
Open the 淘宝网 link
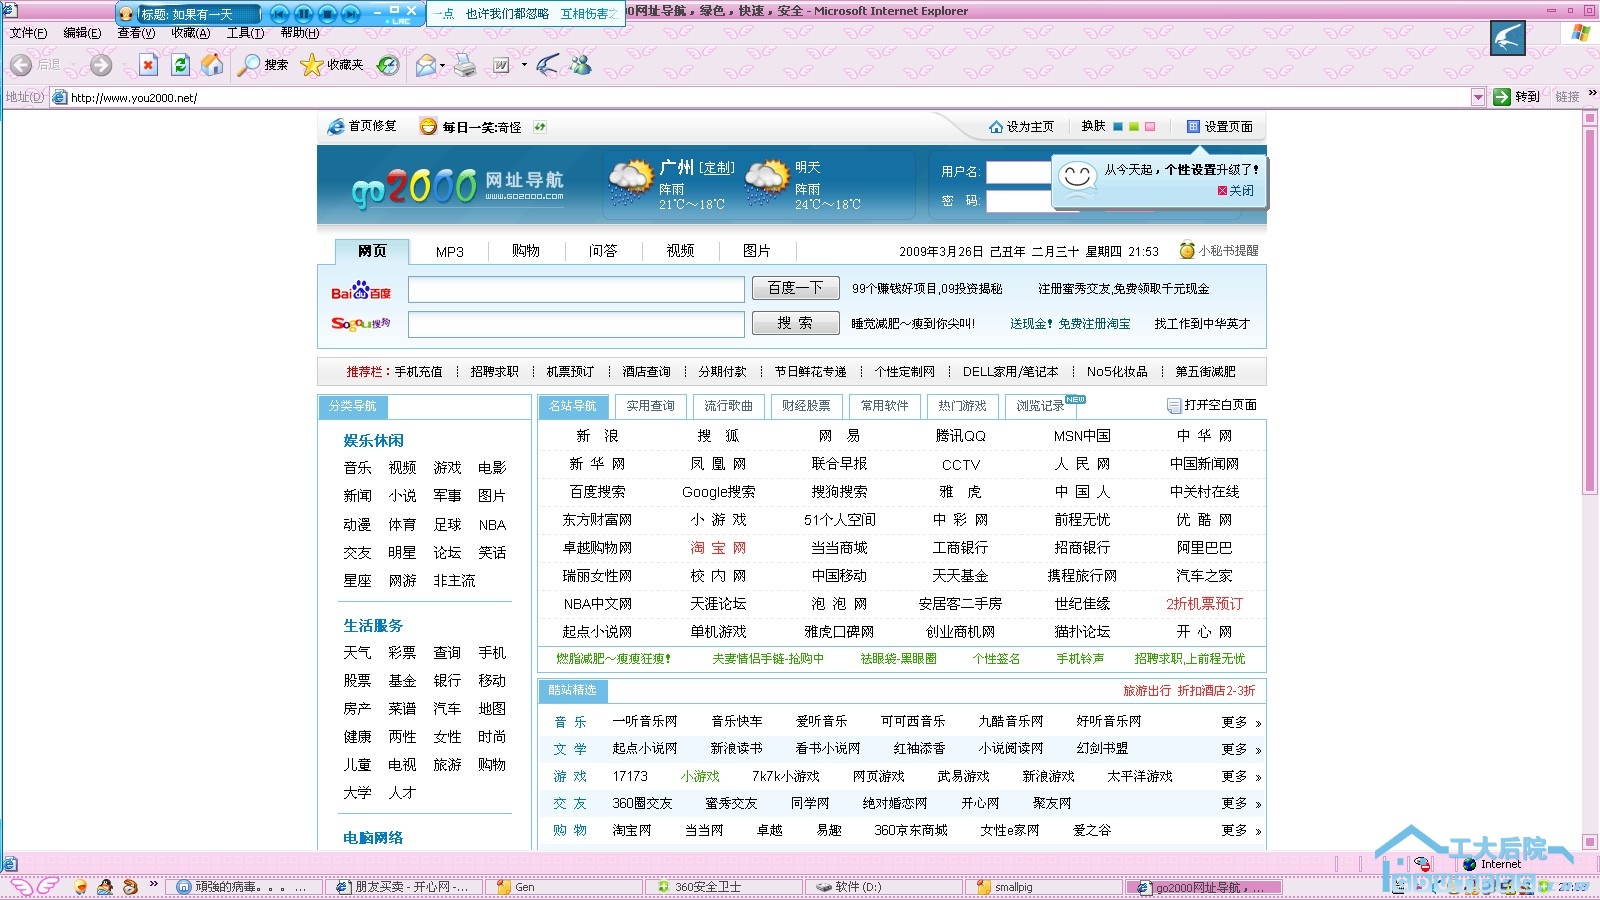pos(718,548)
